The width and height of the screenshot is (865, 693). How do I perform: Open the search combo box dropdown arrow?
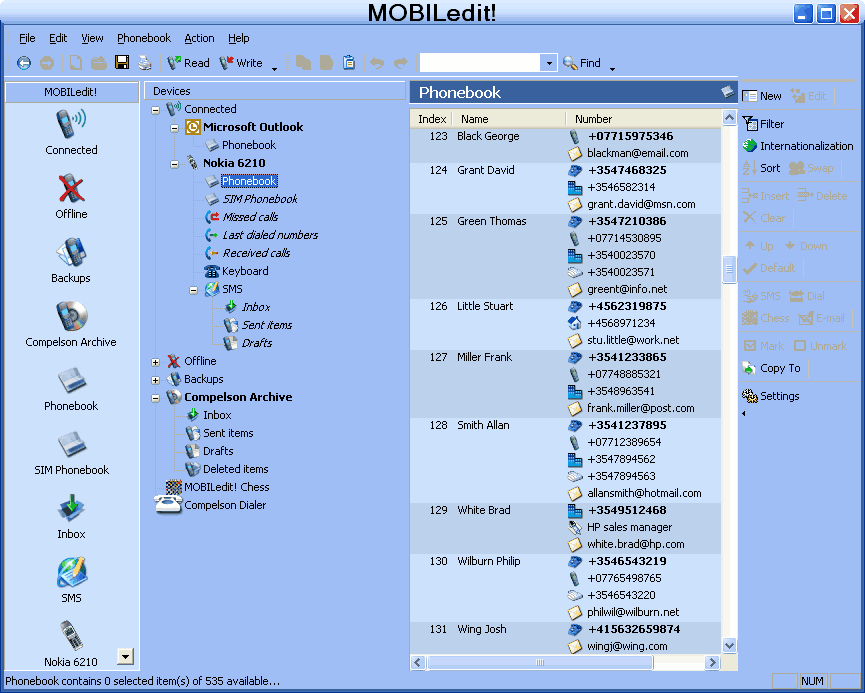pyautogui.click(x=549, y=63)
